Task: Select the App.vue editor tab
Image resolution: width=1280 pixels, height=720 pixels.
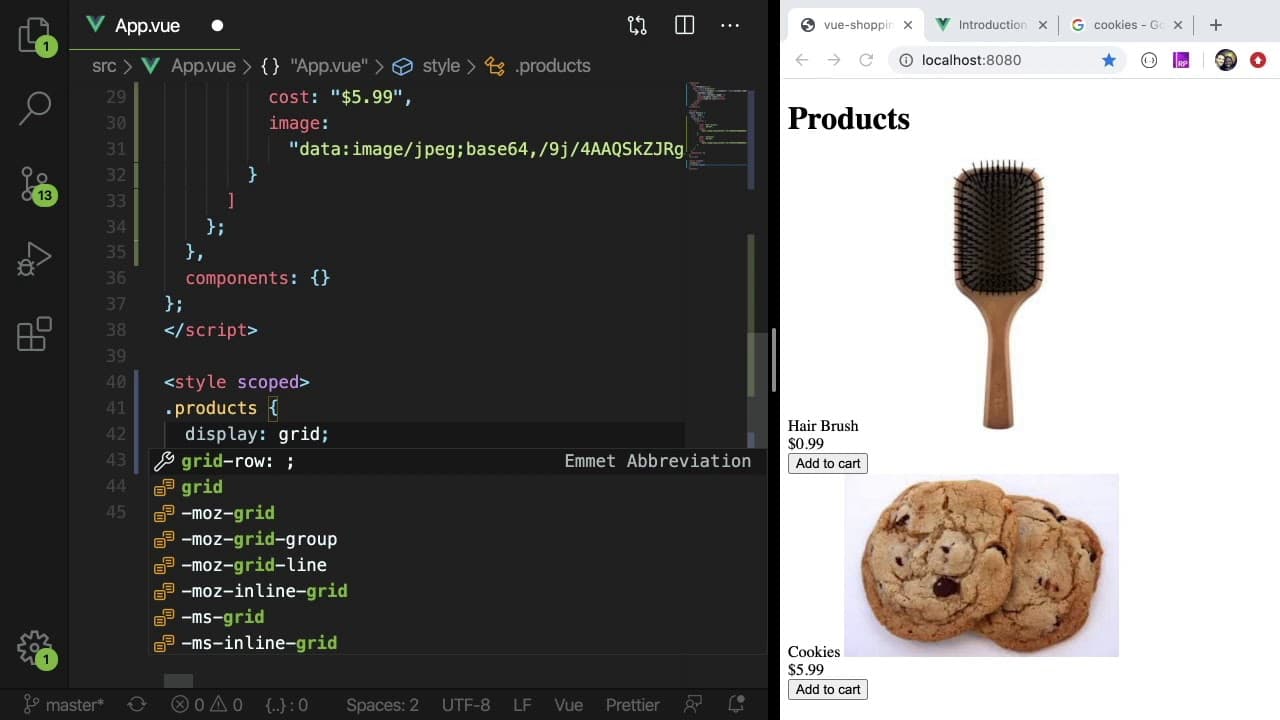Action: click(147, 25)
